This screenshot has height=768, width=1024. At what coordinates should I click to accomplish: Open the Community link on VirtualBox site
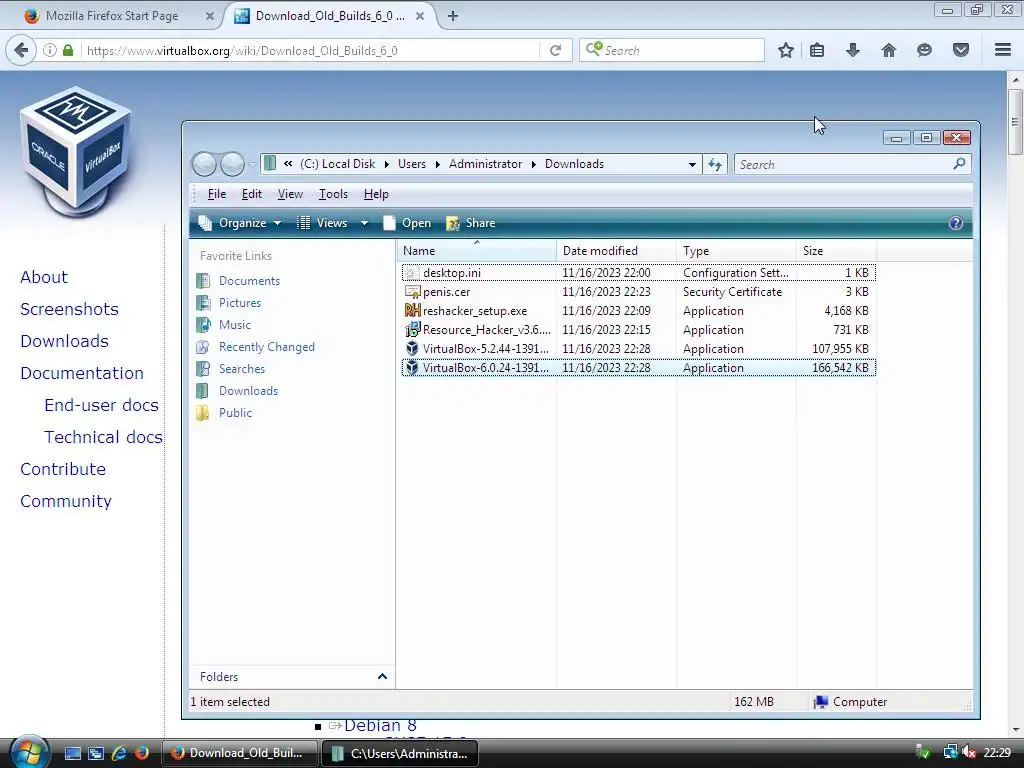tap(66, 501)
